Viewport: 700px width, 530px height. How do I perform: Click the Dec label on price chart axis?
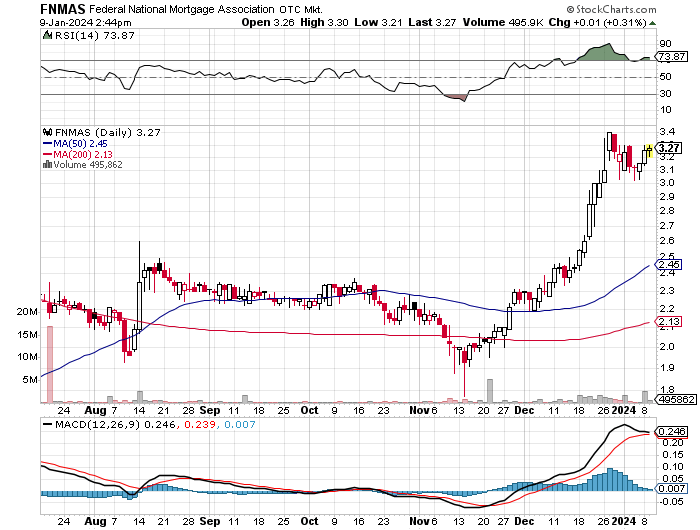(524, 410)
